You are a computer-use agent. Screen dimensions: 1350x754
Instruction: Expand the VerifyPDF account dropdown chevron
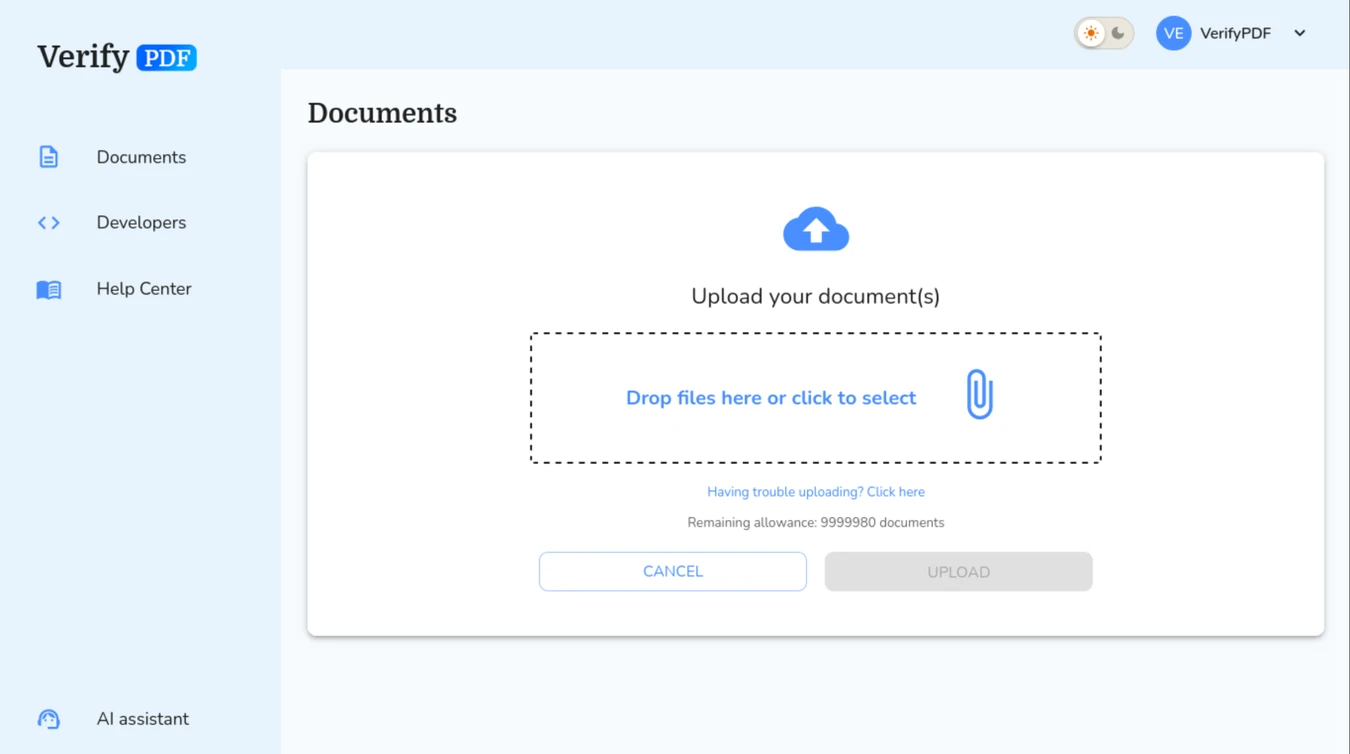pos(1300,33)
